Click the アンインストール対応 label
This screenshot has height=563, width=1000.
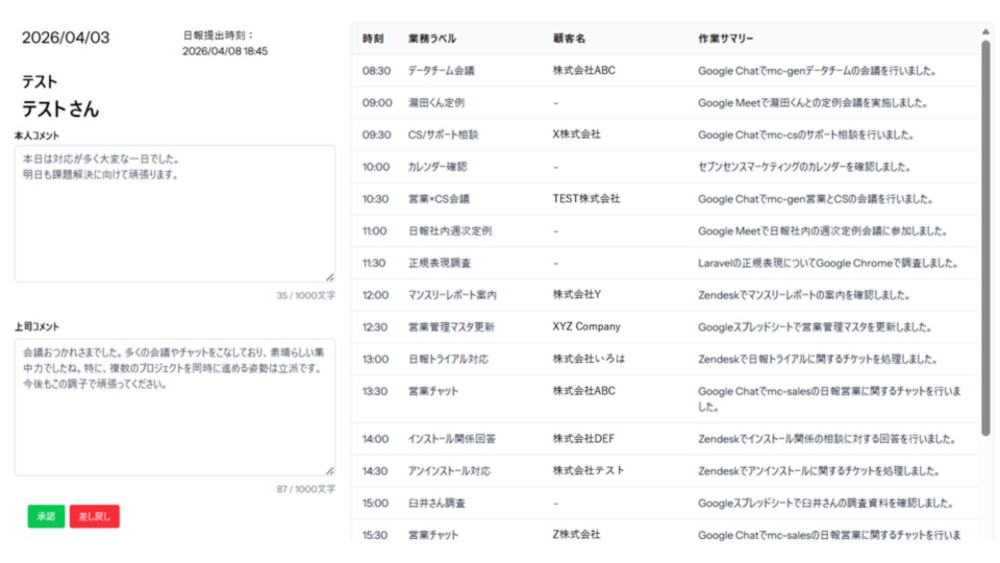pyautogui.click(x=449, y=471)
